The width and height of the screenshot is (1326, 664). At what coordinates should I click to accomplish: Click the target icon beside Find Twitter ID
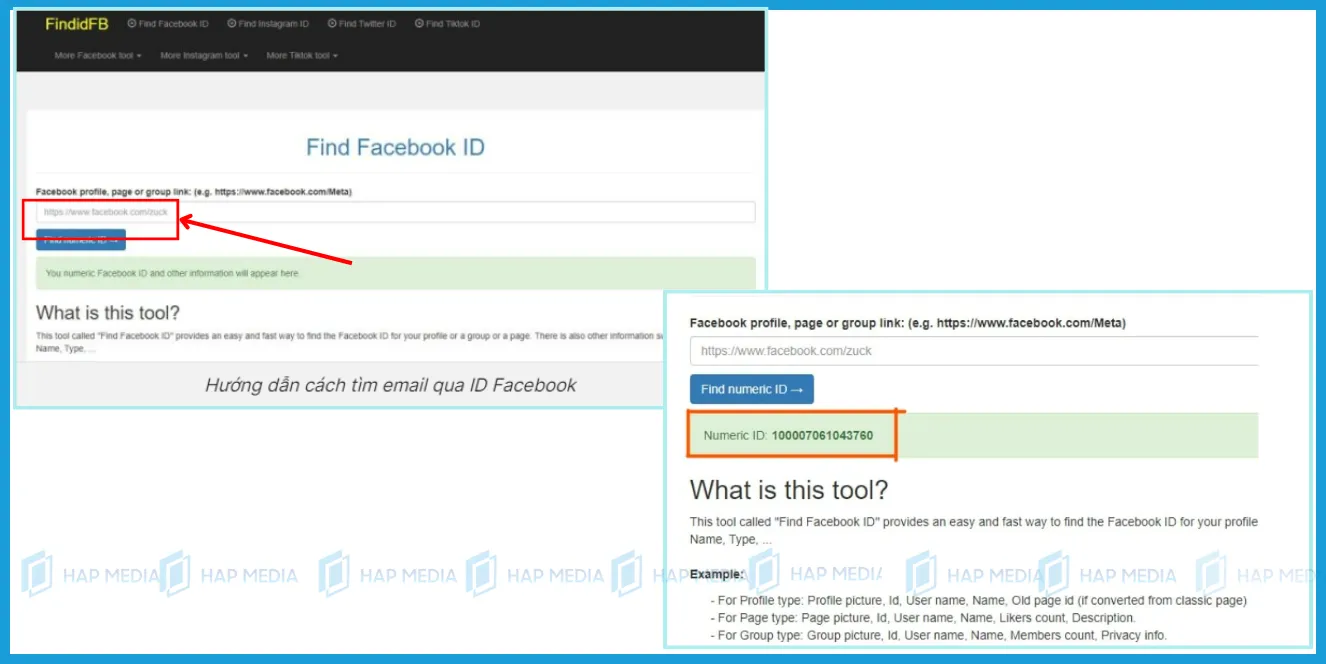coord(330,23)
